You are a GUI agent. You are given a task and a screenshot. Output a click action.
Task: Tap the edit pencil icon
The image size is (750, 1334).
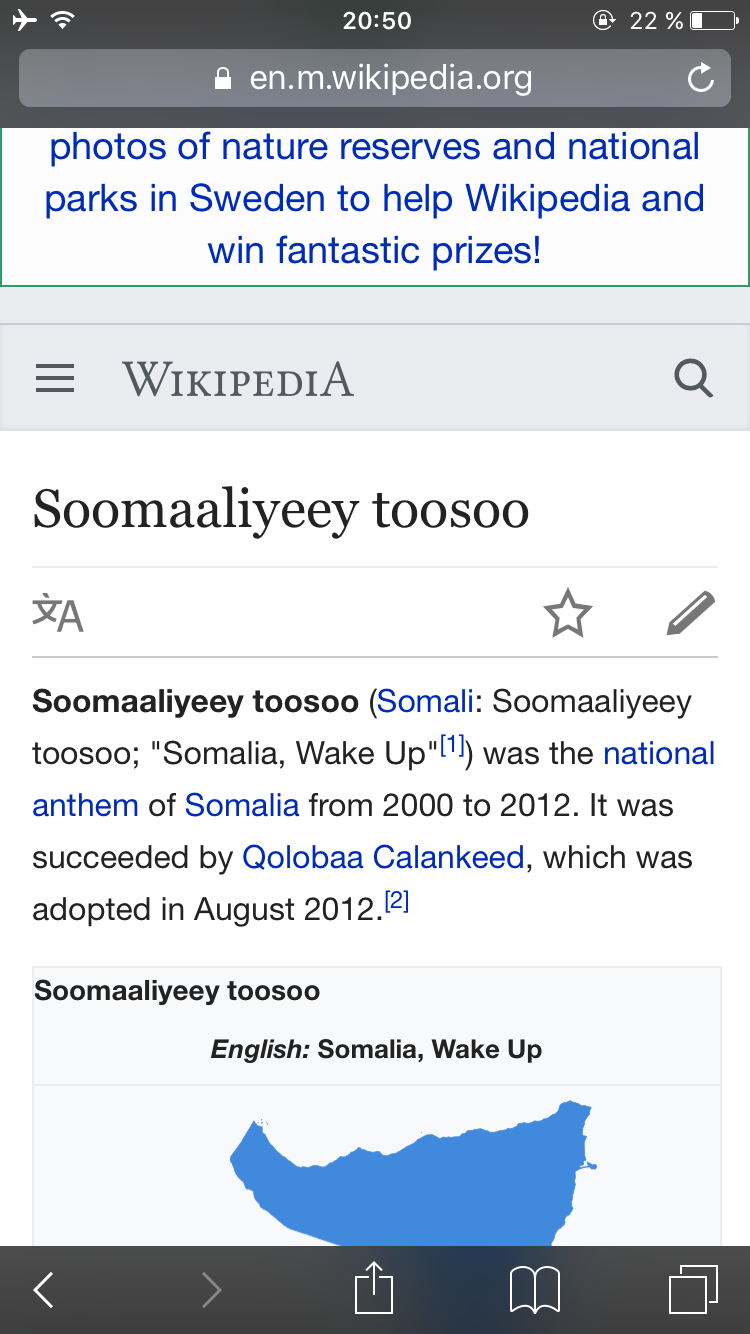point(691,613)
